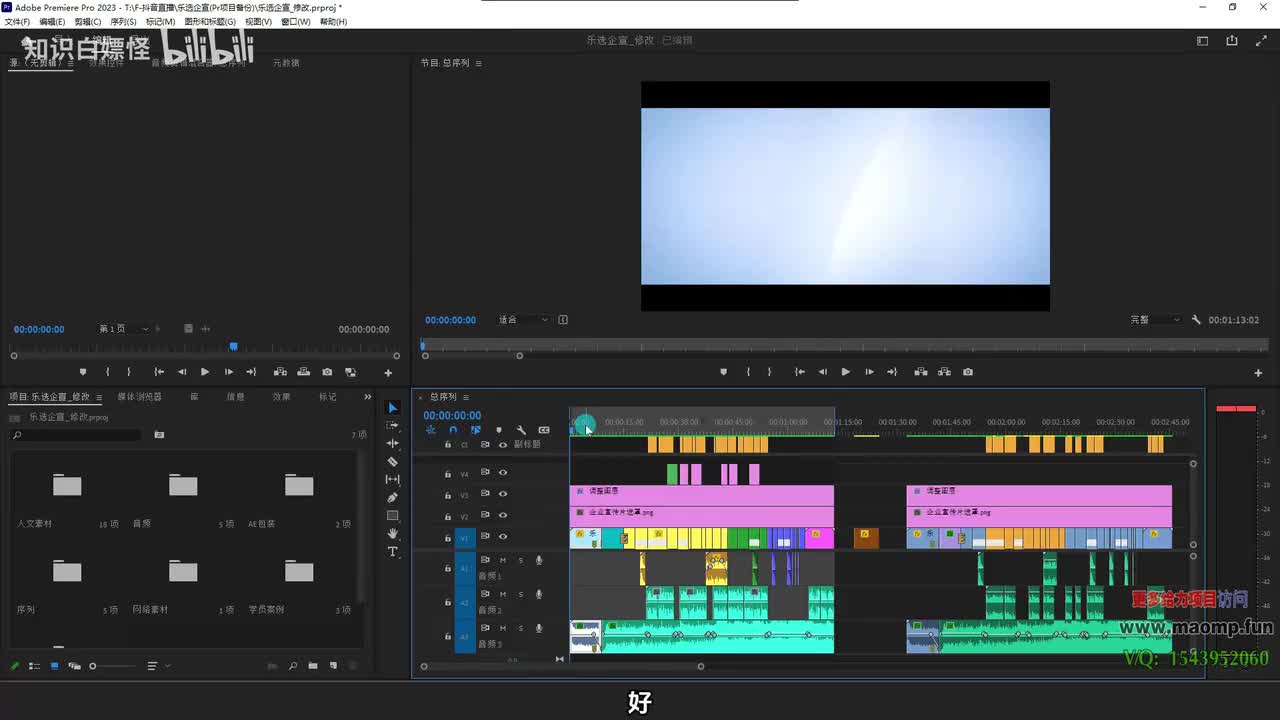
Task: Open the 标记(M) menu
Action: click(160, 22)
